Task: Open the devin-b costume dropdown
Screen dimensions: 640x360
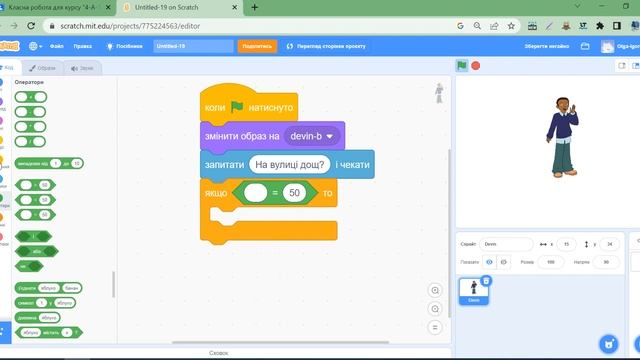Action: pyautogui.click(x=312, y=136)
